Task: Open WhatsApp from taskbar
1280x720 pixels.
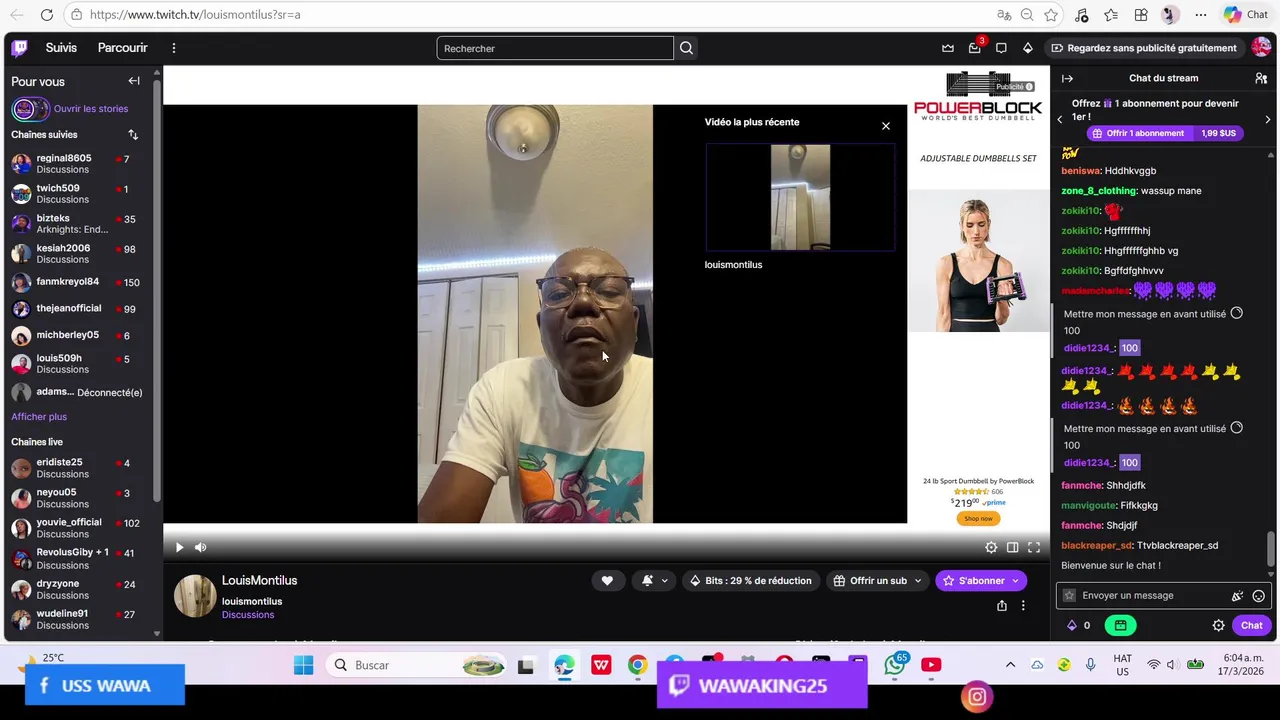Action: 896,665
